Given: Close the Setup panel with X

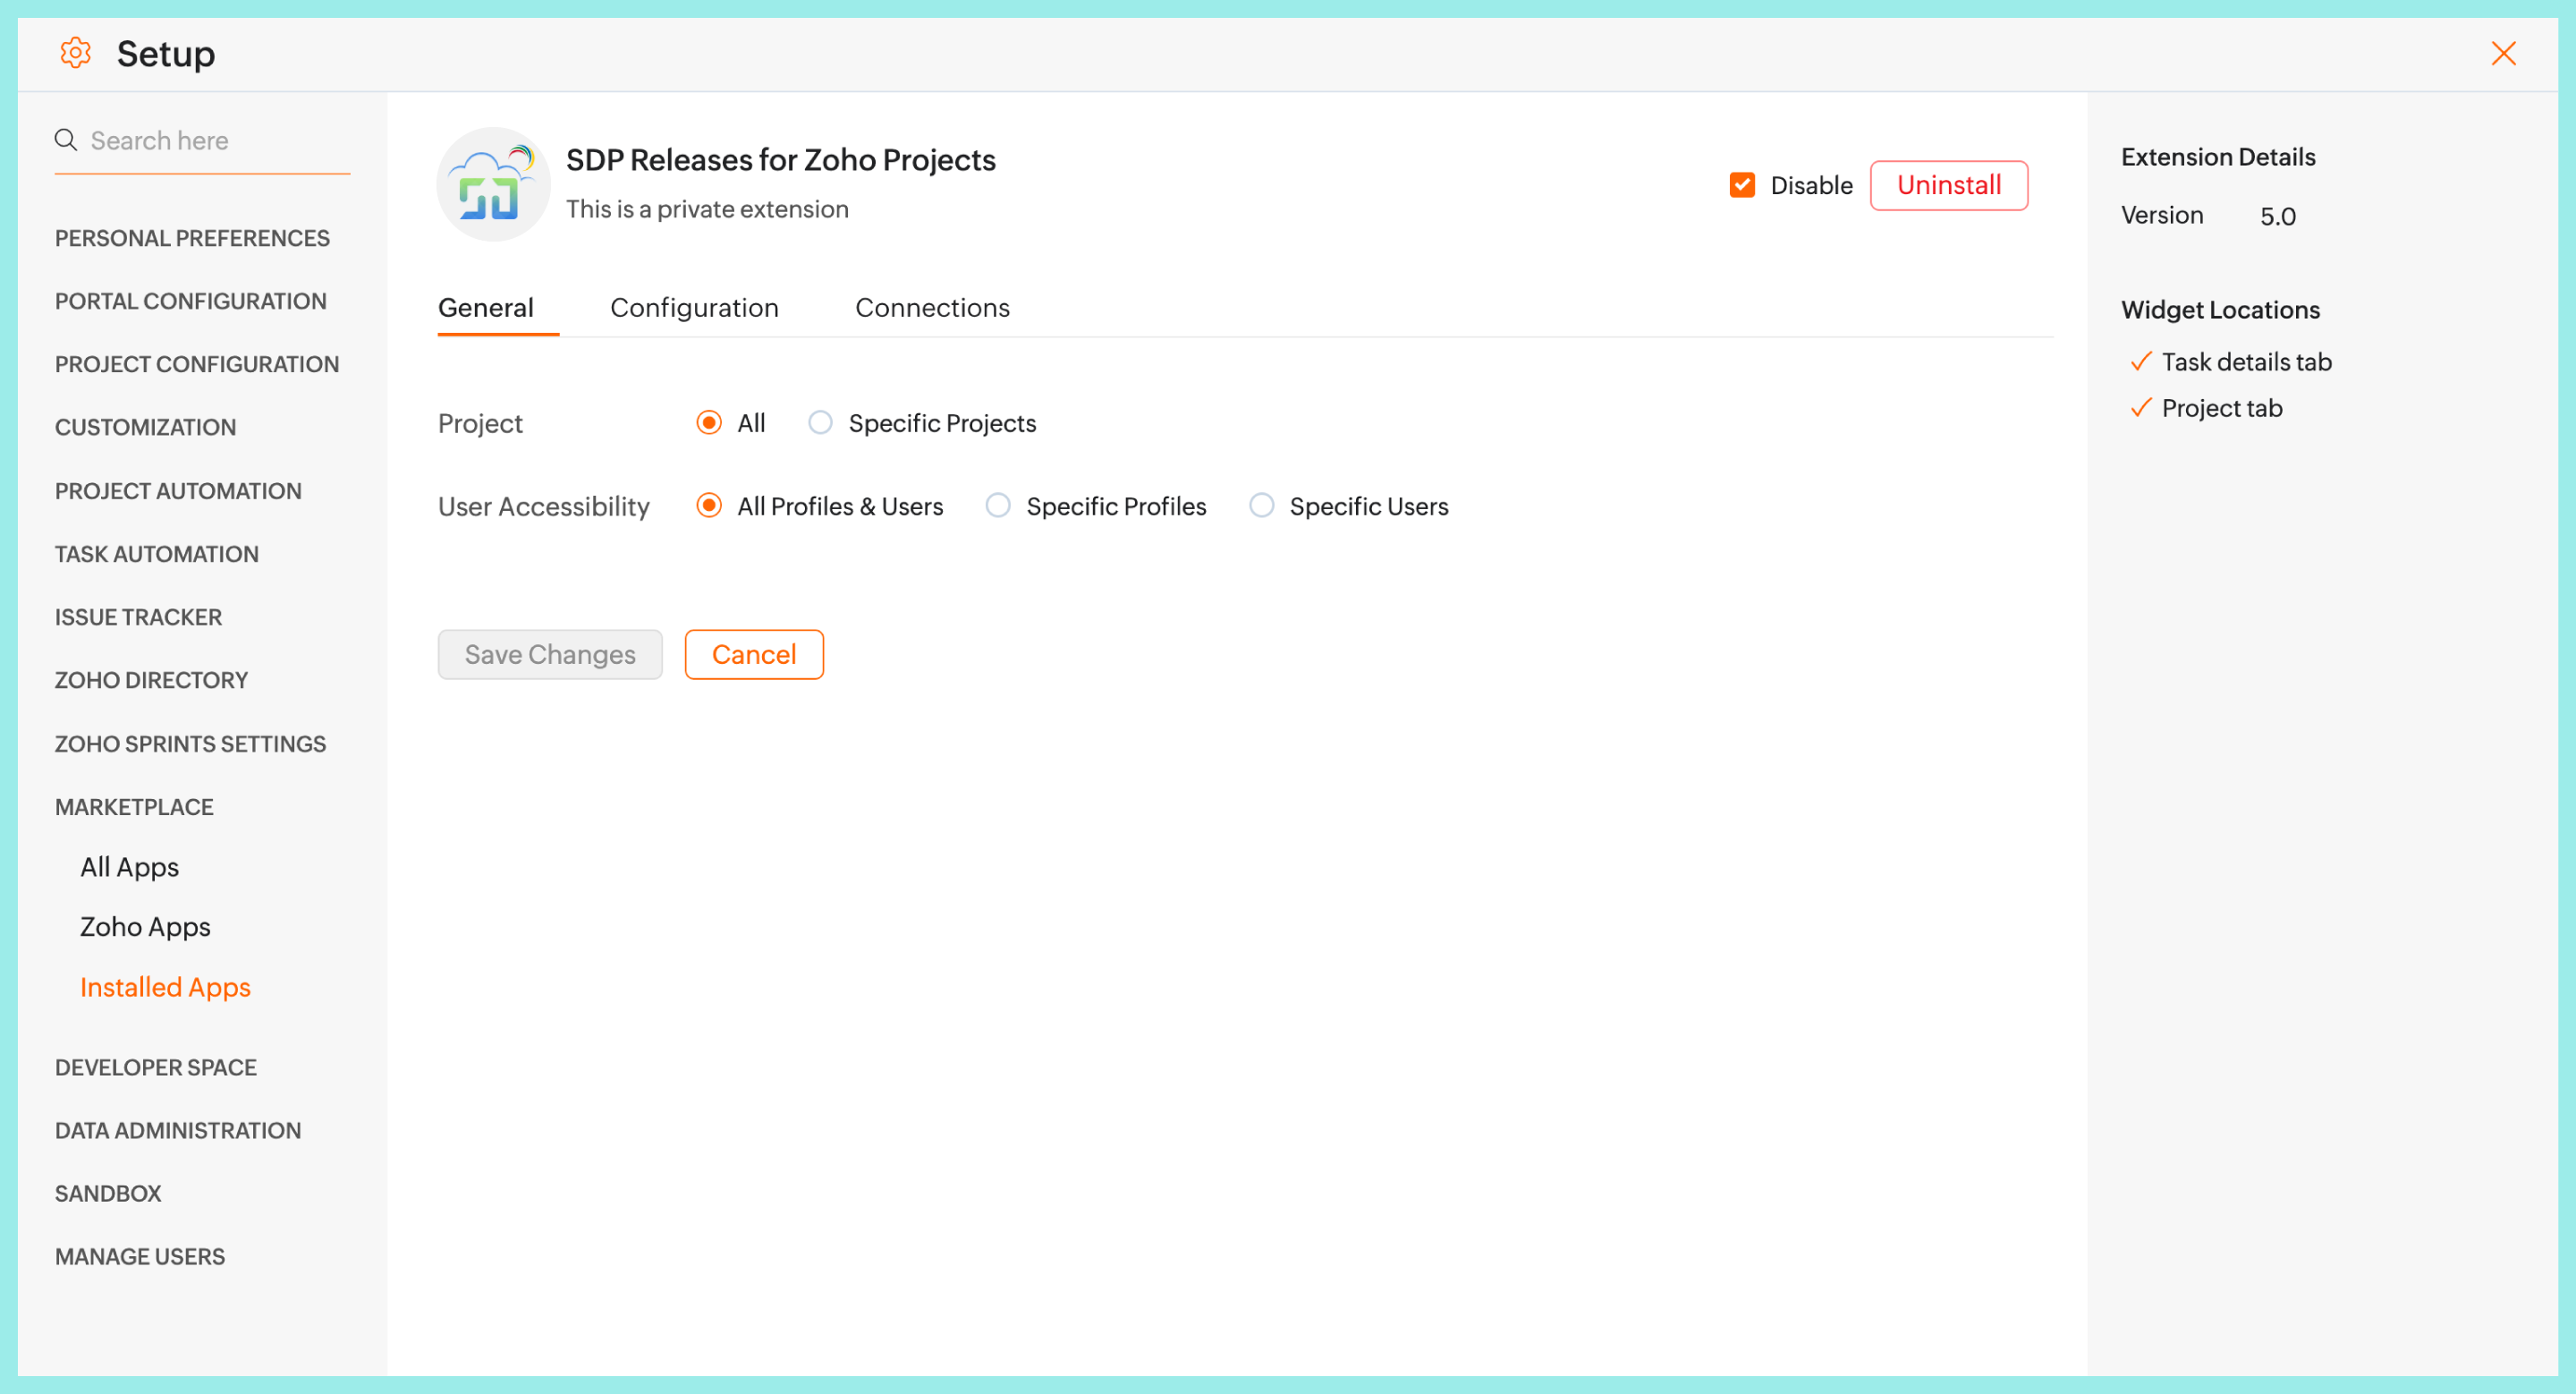Looking at the screenshot, I should click(x=2502, y=53).
